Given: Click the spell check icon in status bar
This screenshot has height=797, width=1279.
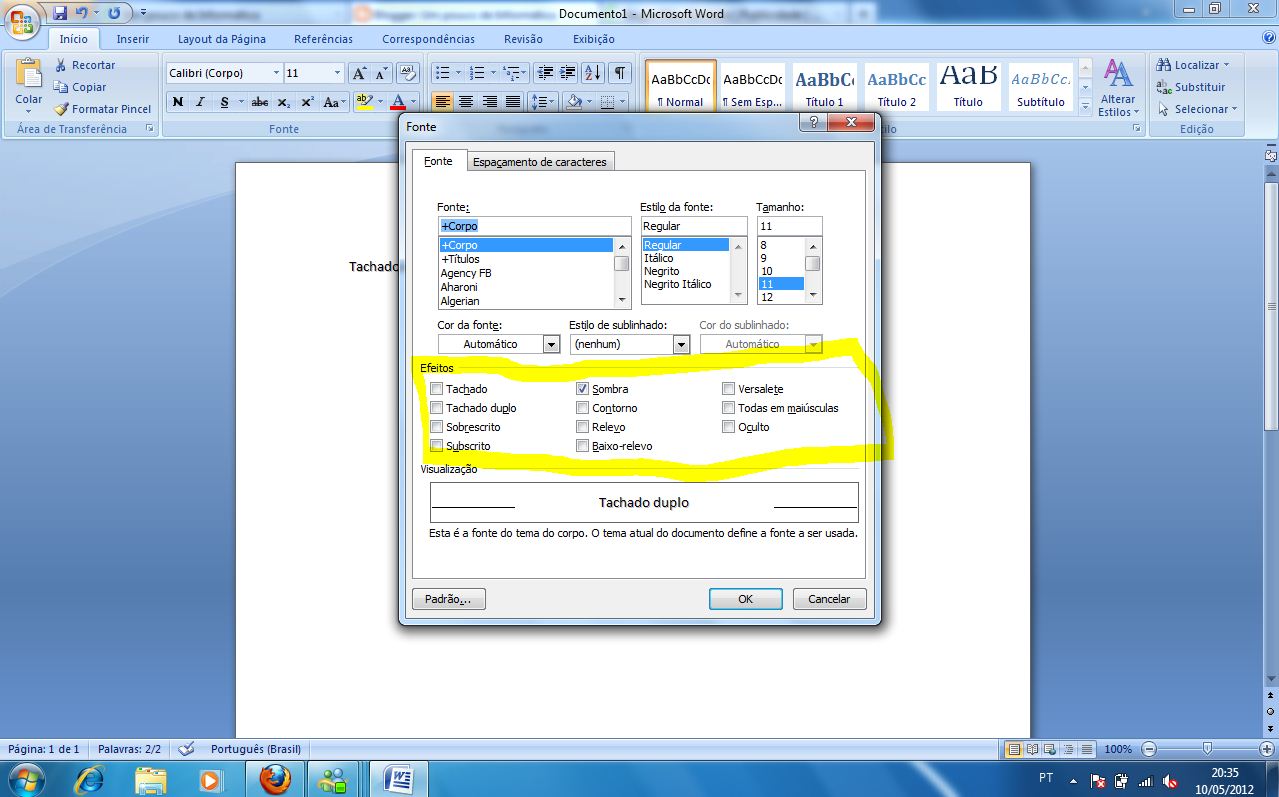Looking at the screenshot, I should click(x=186, y=749).
